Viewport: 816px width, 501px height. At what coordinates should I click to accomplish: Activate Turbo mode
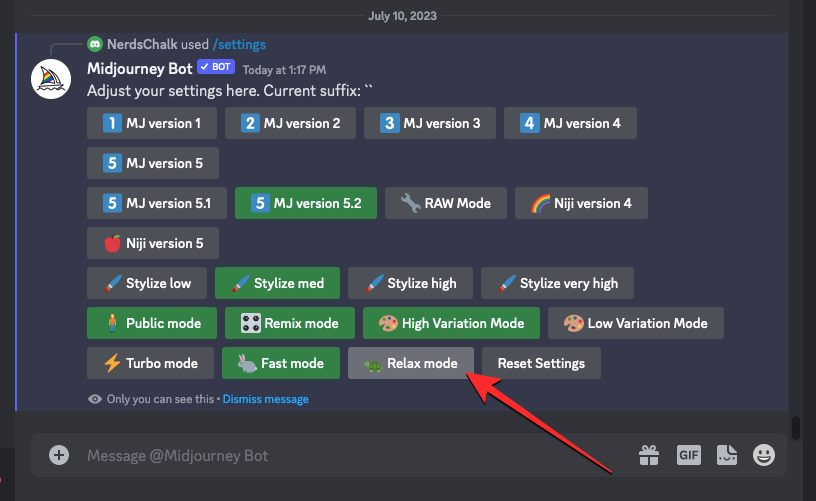click(x=150, y=363)
